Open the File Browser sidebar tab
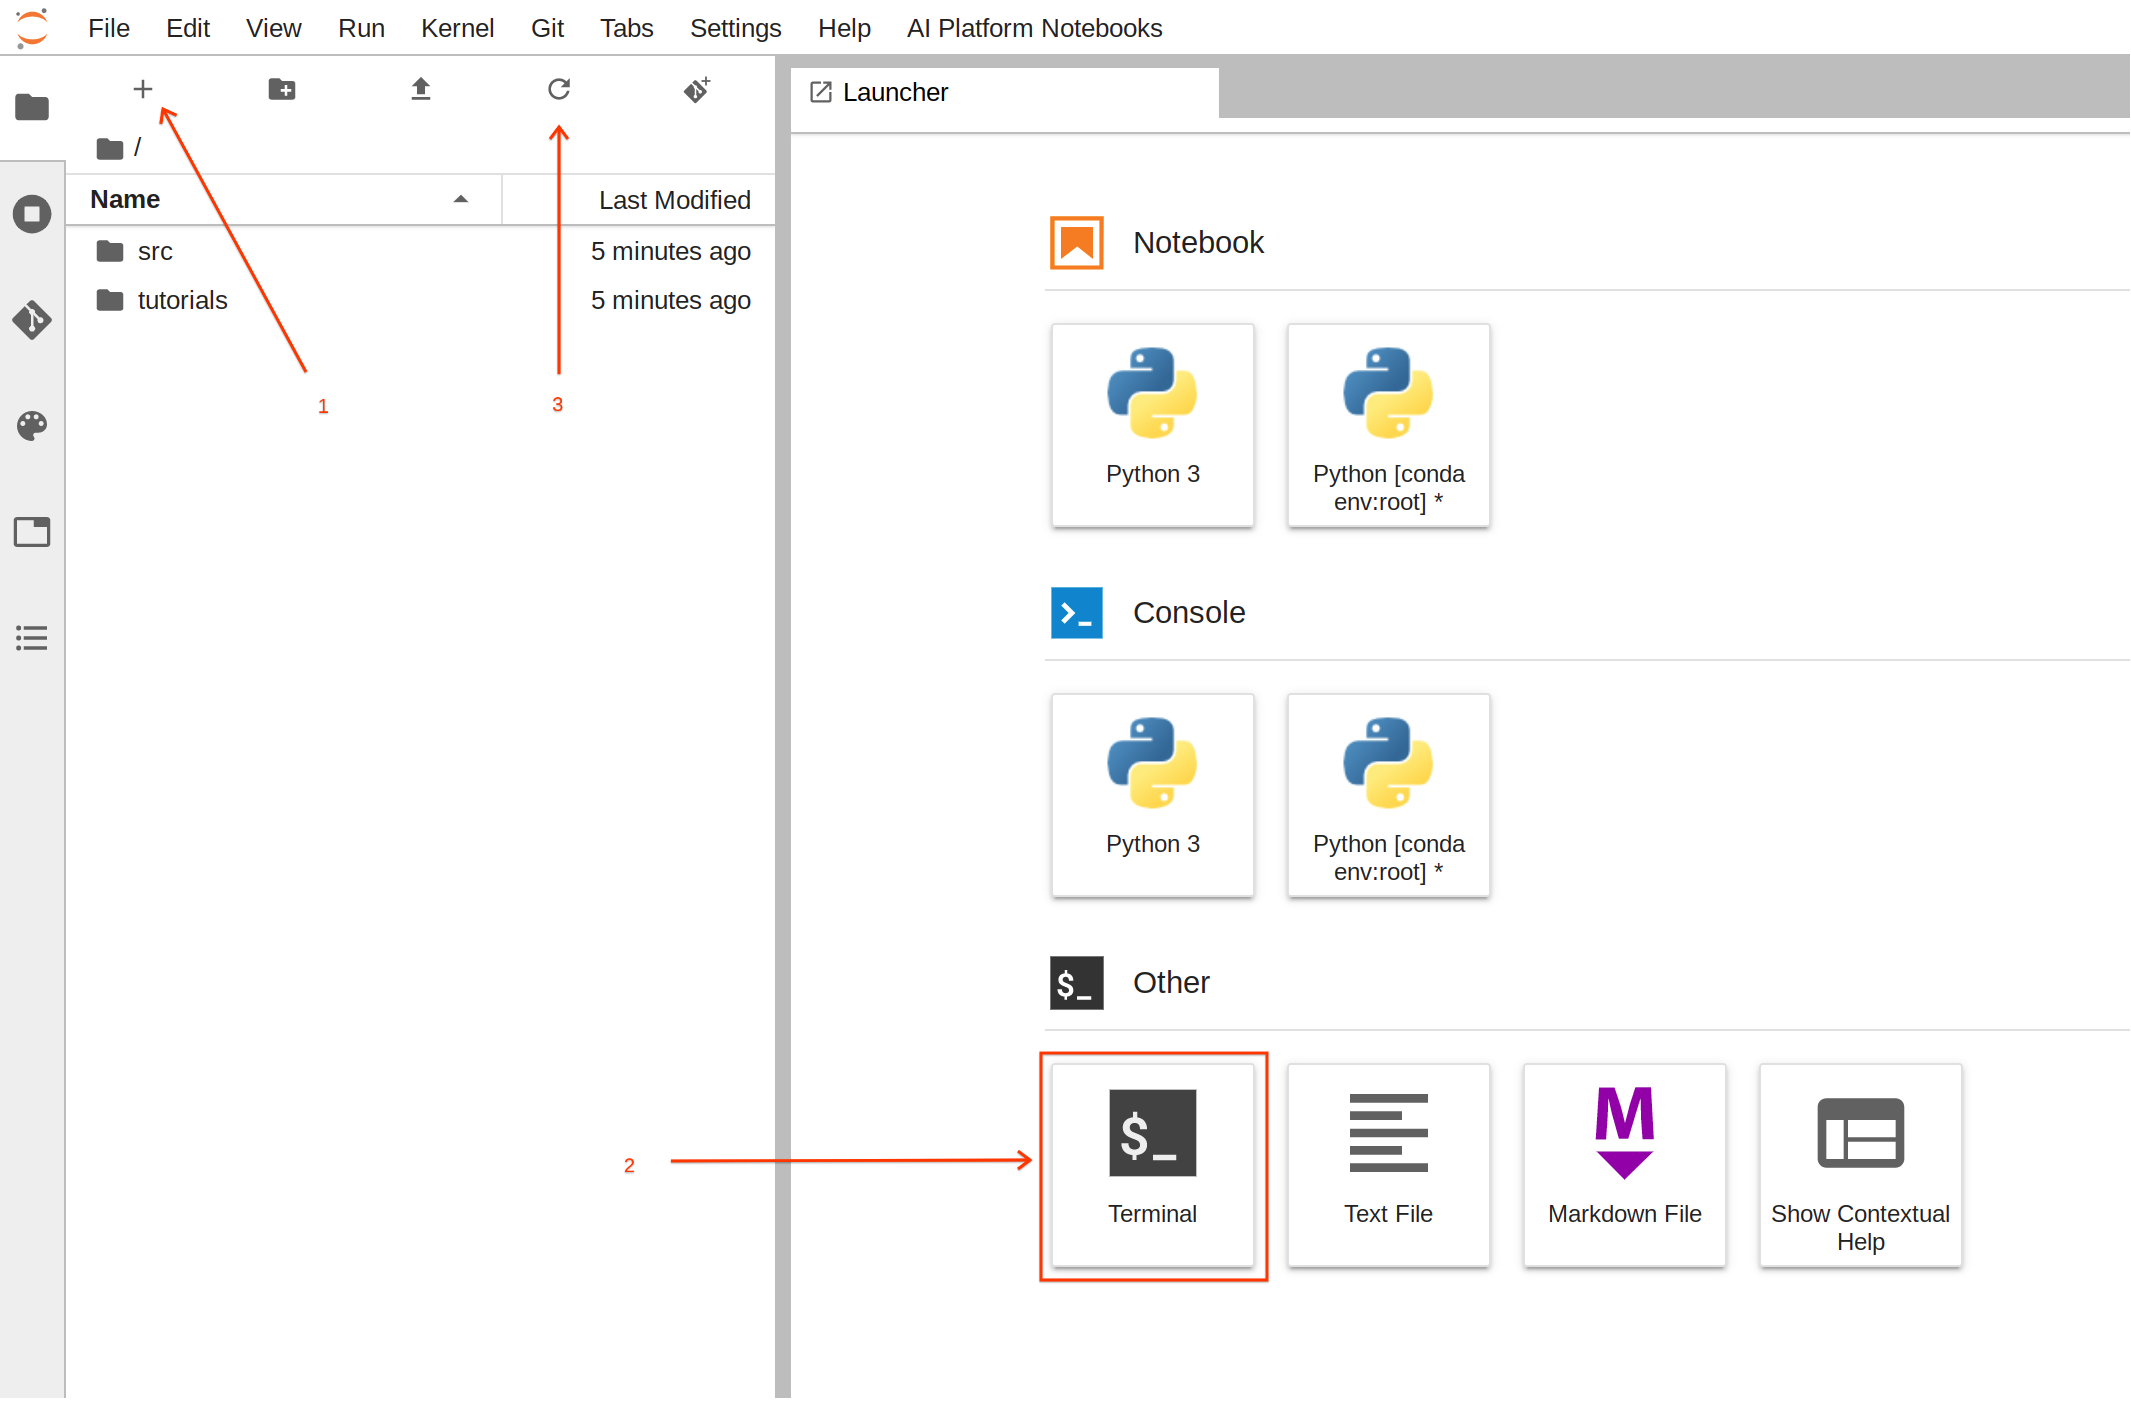Image resolution: width=2131 pixels, height=1401 pixels. pyautogui.click(x=32, y=107)
